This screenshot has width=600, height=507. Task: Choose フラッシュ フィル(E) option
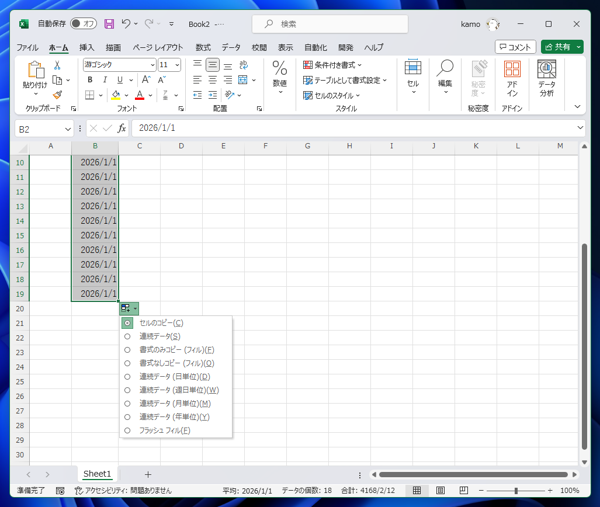click(165, 430)
